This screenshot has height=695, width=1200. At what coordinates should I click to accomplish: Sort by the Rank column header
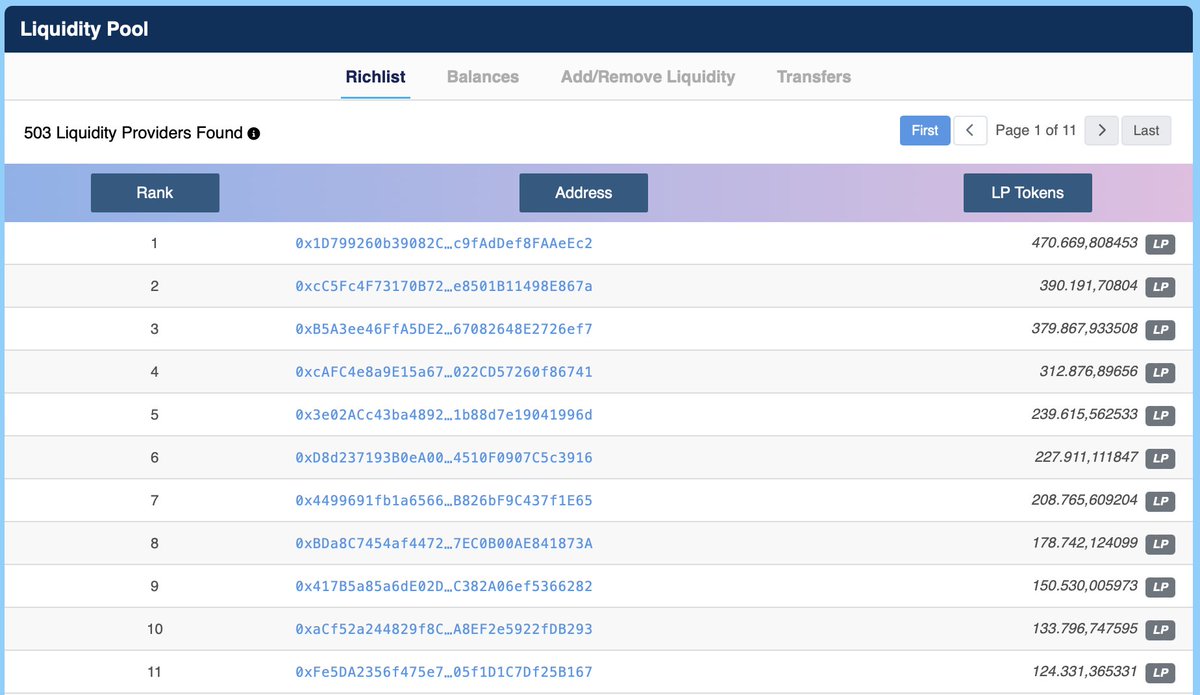click(155, 193)
